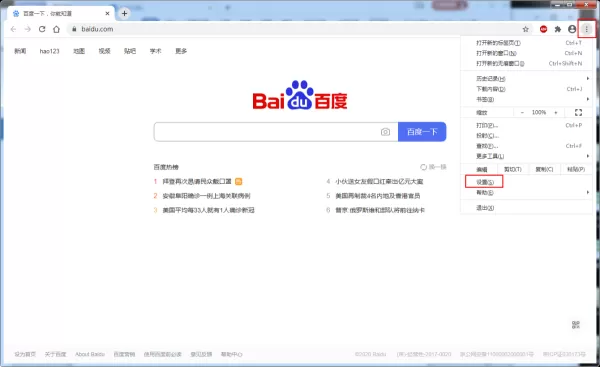This screenshot has width=600, height=367.
Task: Go forward to next page
Action: pos(28,29)
